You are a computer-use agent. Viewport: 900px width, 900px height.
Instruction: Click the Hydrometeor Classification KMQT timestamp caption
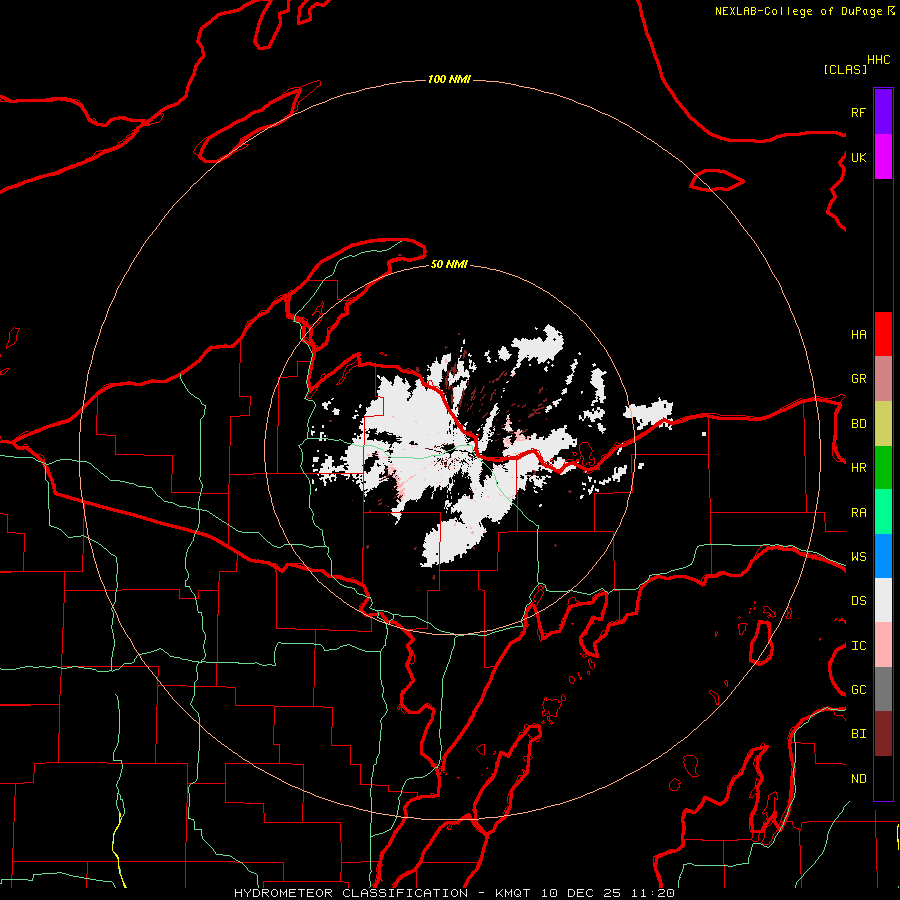454,893
